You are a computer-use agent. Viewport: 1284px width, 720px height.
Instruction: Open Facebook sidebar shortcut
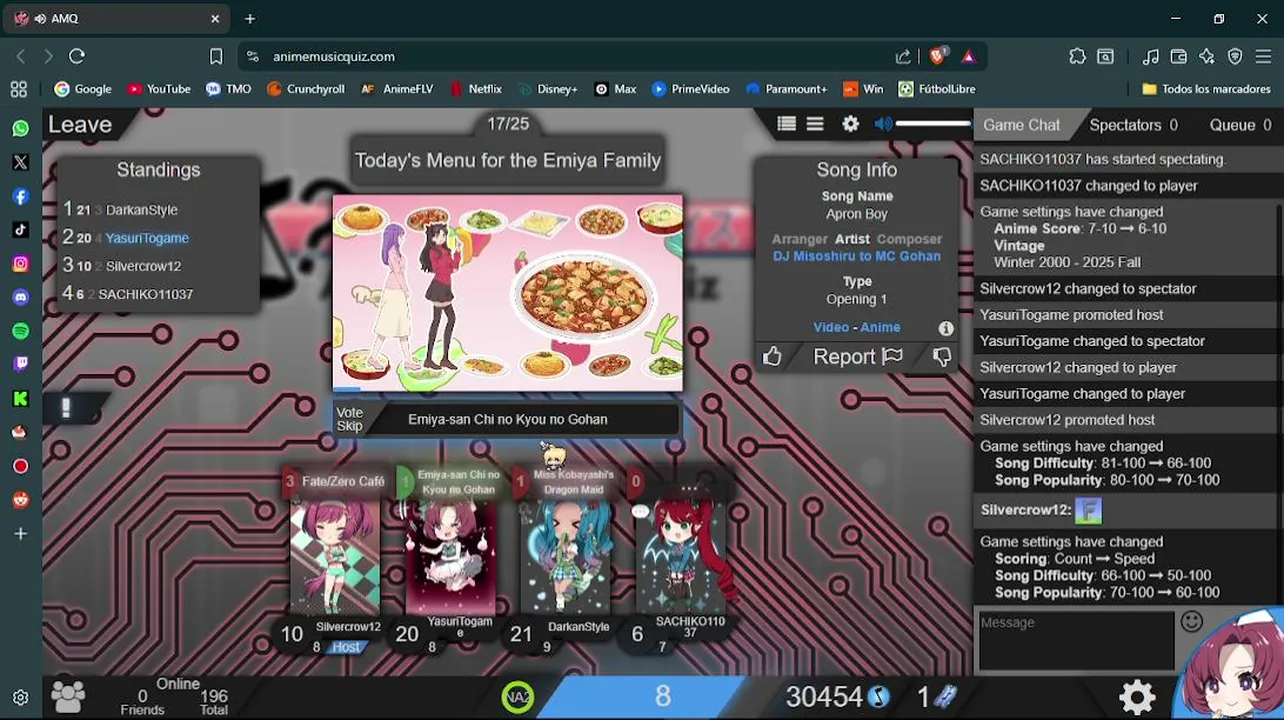[20, 196]
